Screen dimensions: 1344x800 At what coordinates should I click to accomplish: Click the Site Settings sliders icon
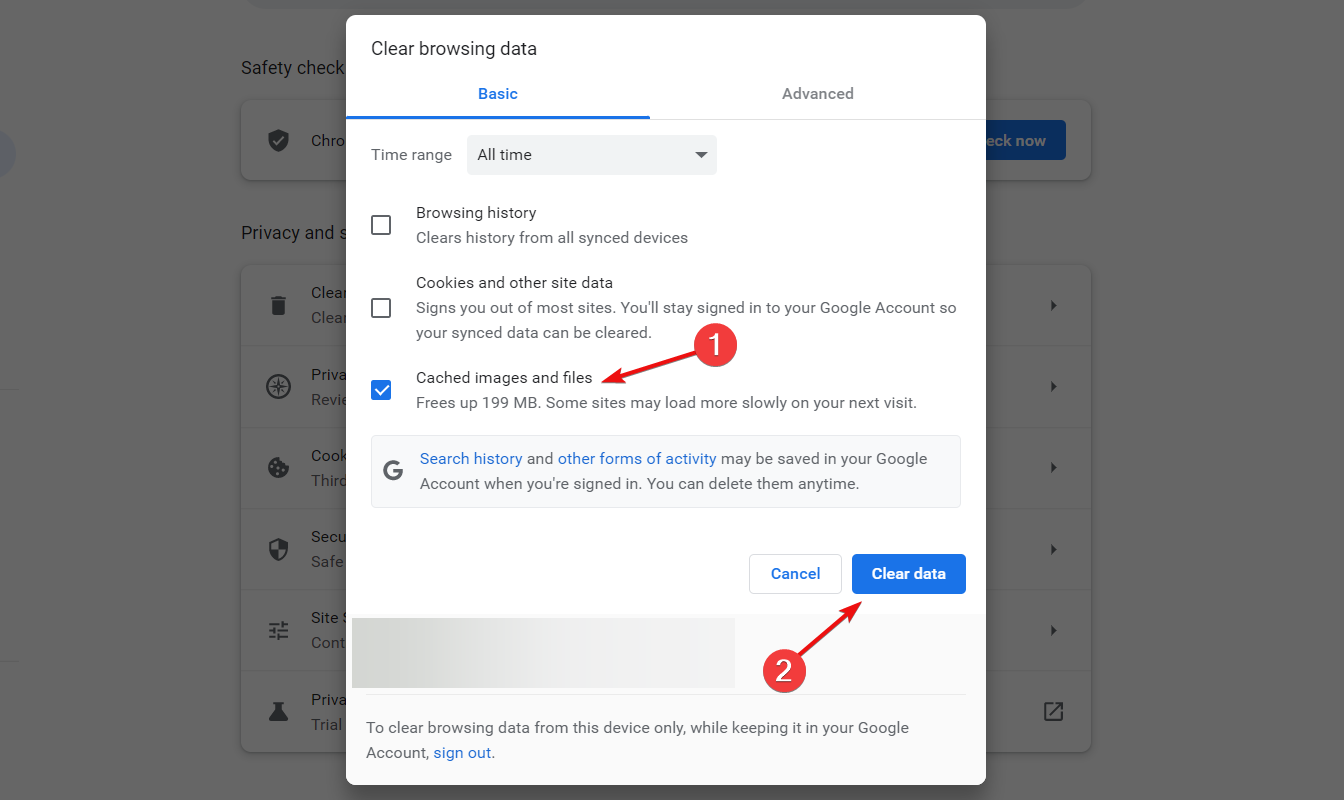pos(278,630)
